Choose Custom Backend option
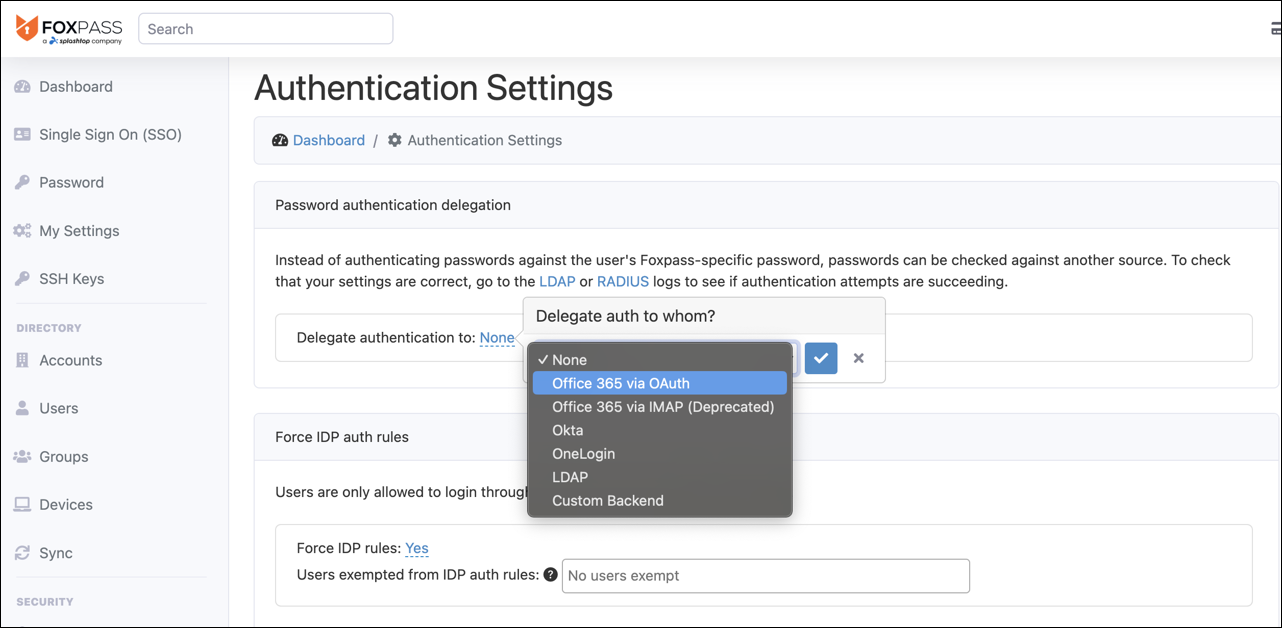Viewport: 1282px width, 628px height. [660, 501]
